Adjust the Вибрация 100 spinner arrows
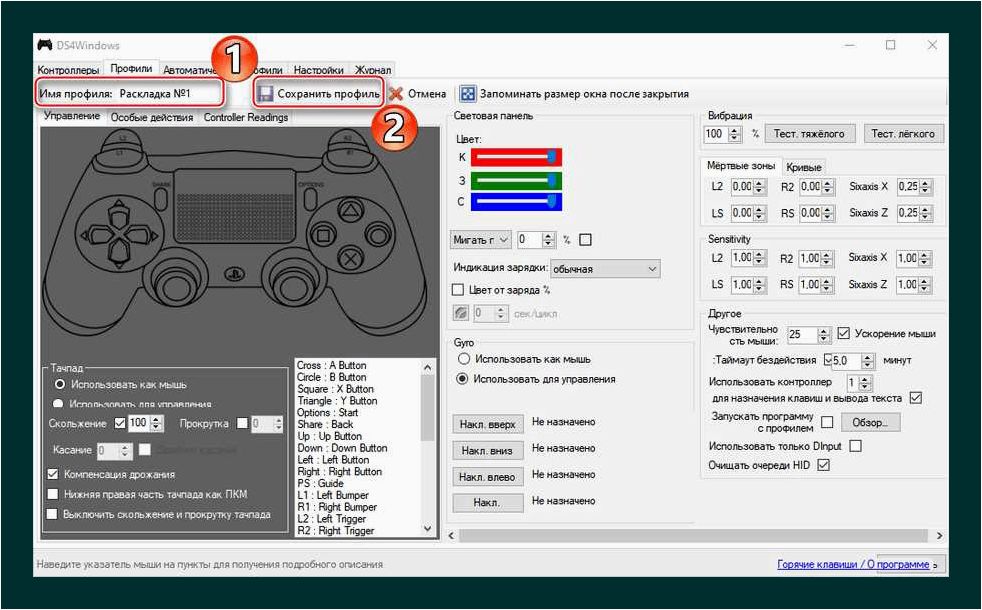 pos(735,133)
